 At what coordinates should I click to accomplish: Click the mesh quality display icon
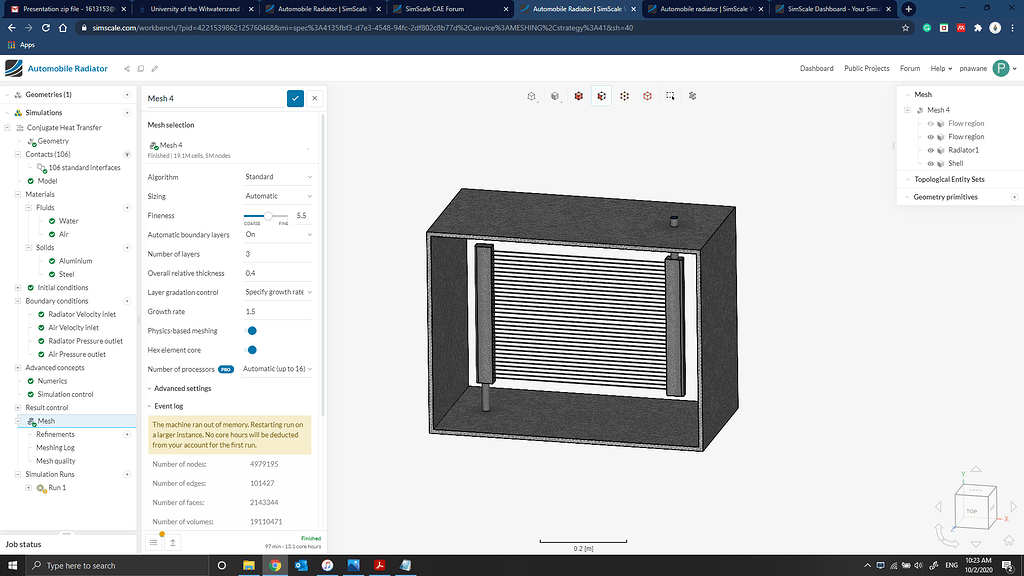pos(694,96)
